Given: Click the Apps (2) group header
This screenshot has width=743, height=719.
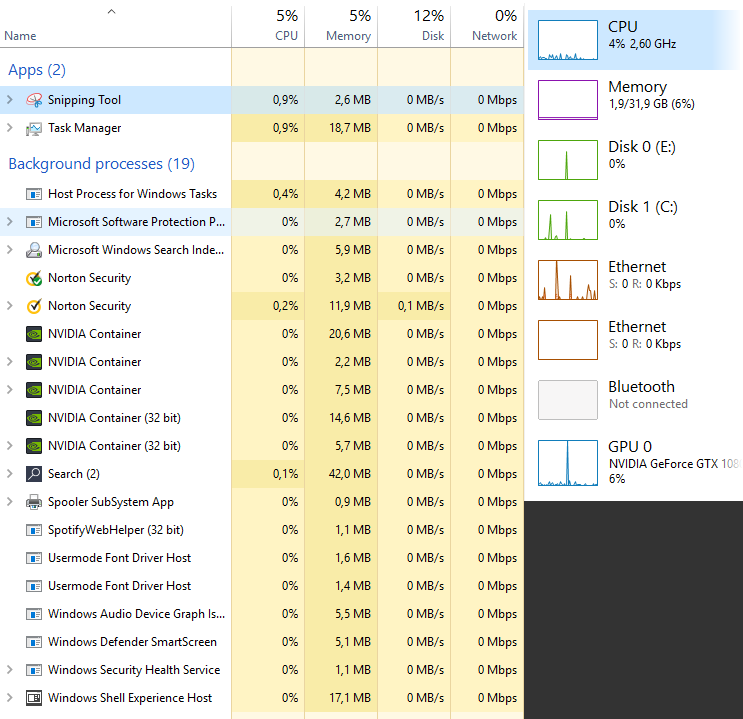Looking at the screenshot, I should (x=37, y=70).
